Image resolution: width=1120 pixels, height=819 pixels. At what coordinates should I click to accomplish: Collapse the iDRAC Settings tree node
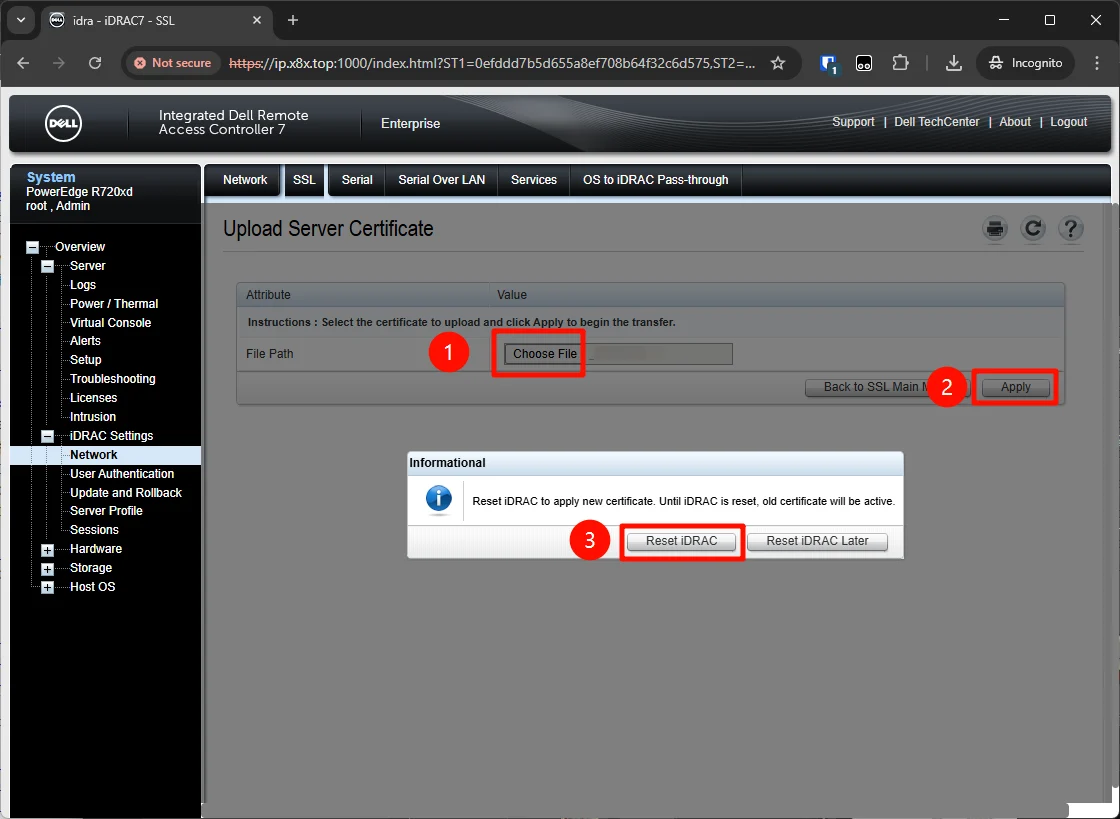[47, 436]
